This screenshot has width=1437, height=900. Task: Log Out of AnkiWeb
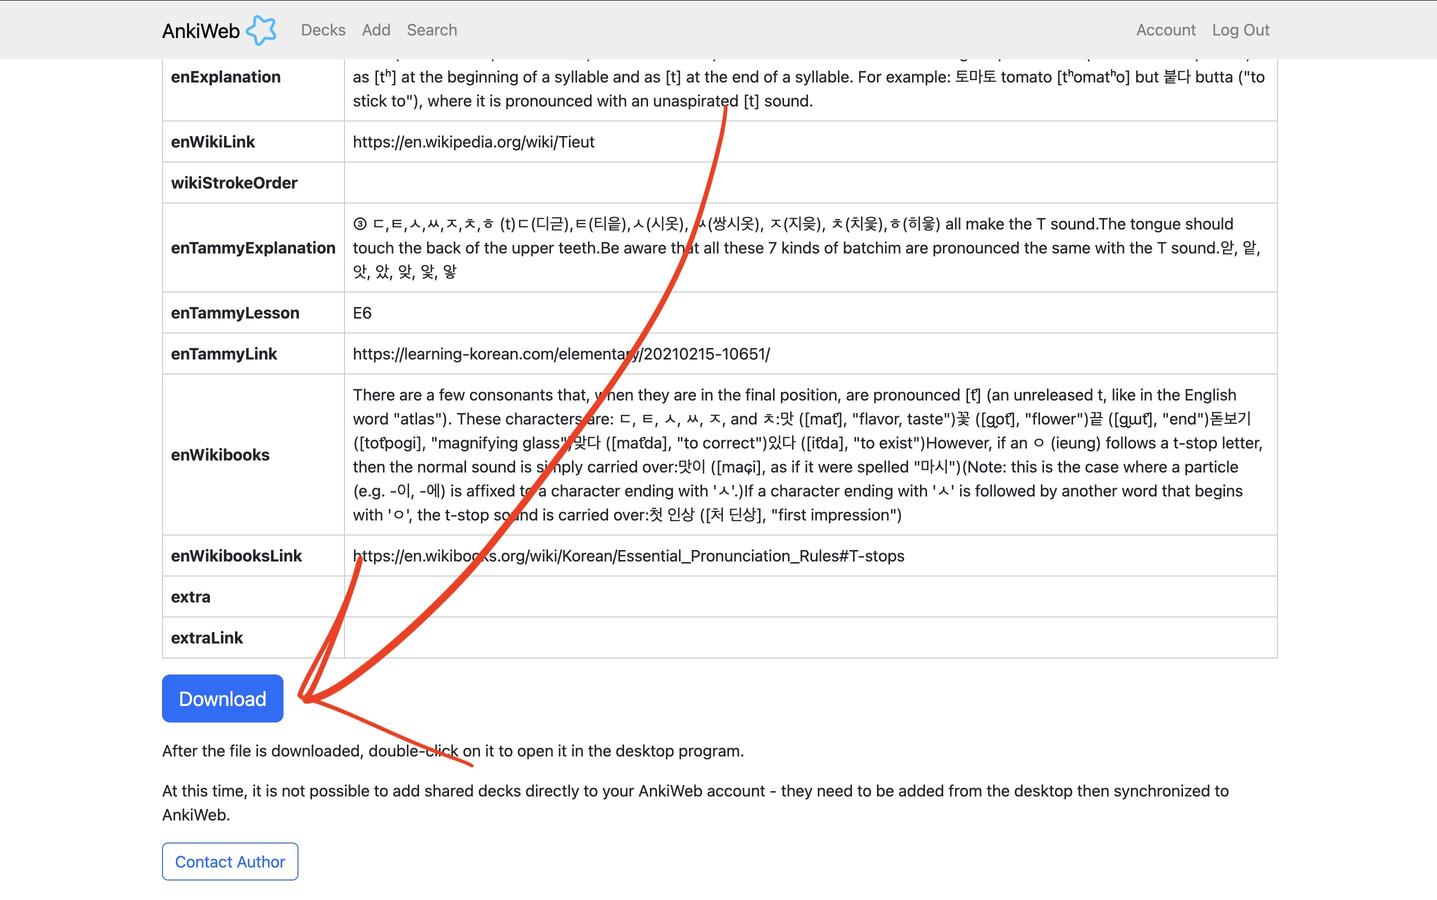pyautogui.click(x=1240, y=30)
